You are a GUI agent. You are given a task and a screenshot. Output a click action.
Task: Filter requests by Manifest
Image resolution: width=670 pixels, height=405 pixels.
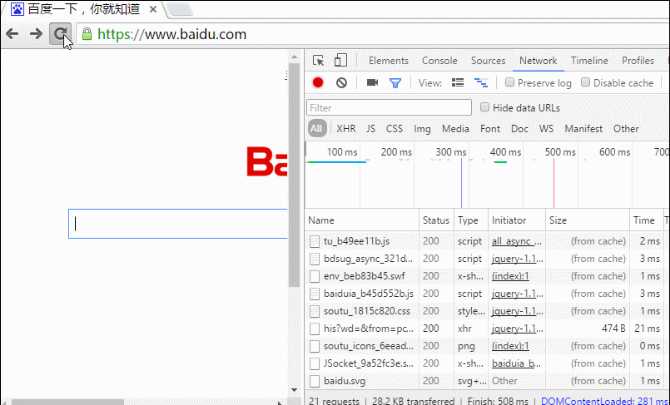(x=583, y=129)
